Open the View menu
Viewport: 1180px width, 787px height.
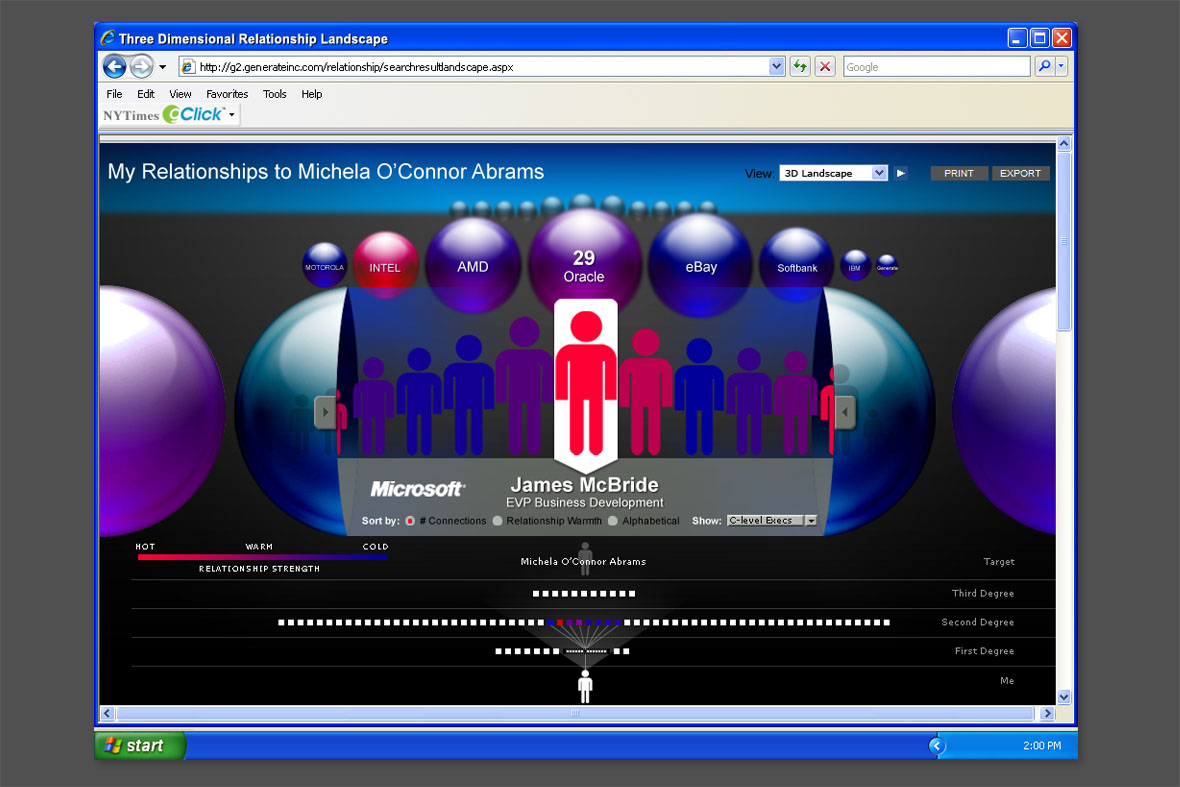(180, 94)
